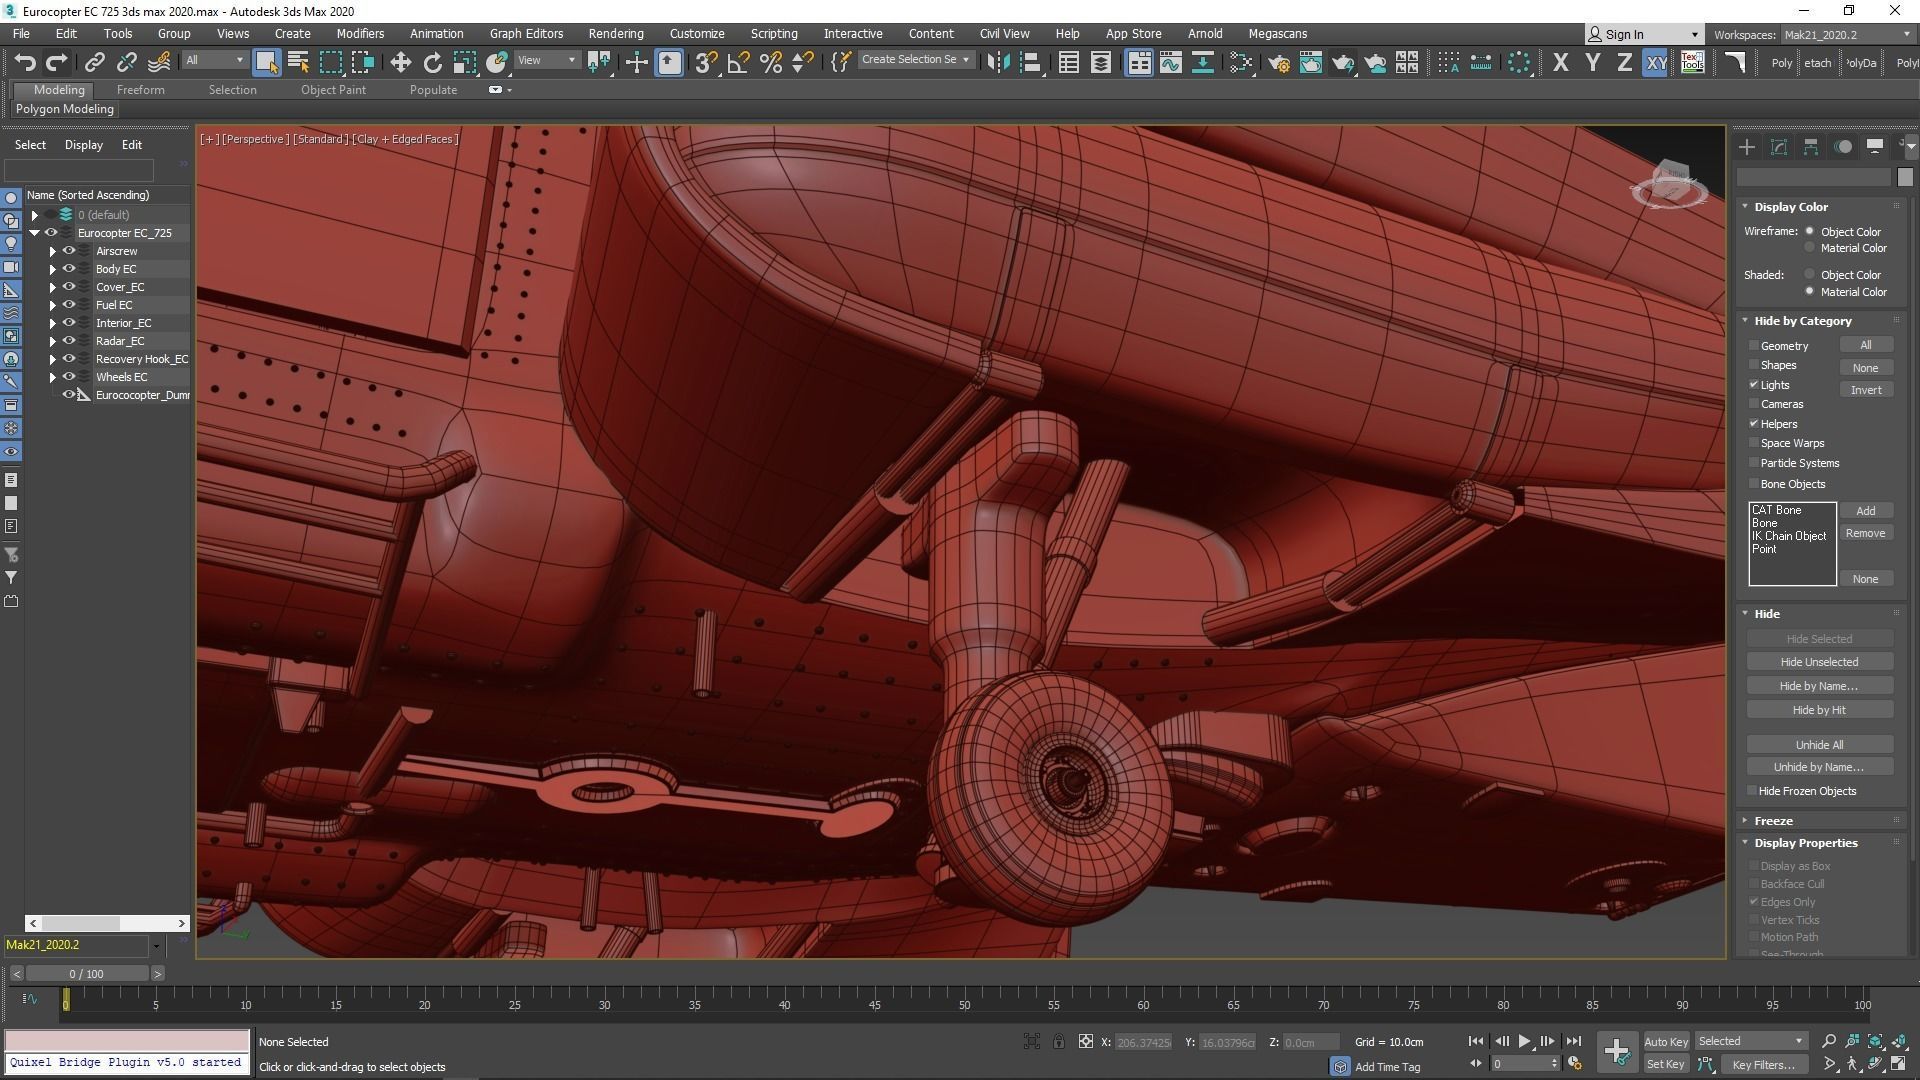Screen dimensions: 1920x1080
Task: Select the Move tool
Action: click(400, 62)
